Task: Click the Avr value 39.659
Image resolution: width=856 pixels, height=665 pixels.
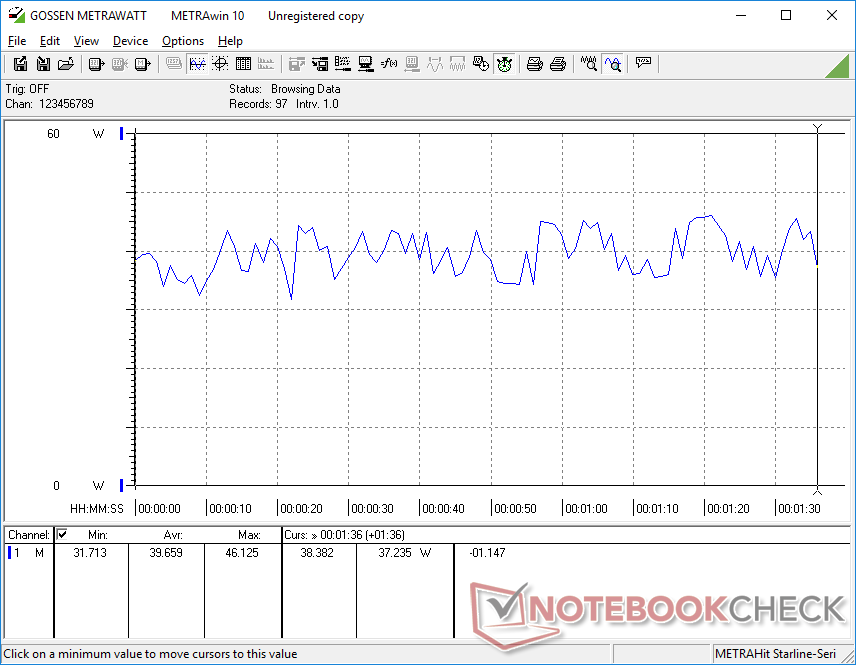Action: (166, 553)
